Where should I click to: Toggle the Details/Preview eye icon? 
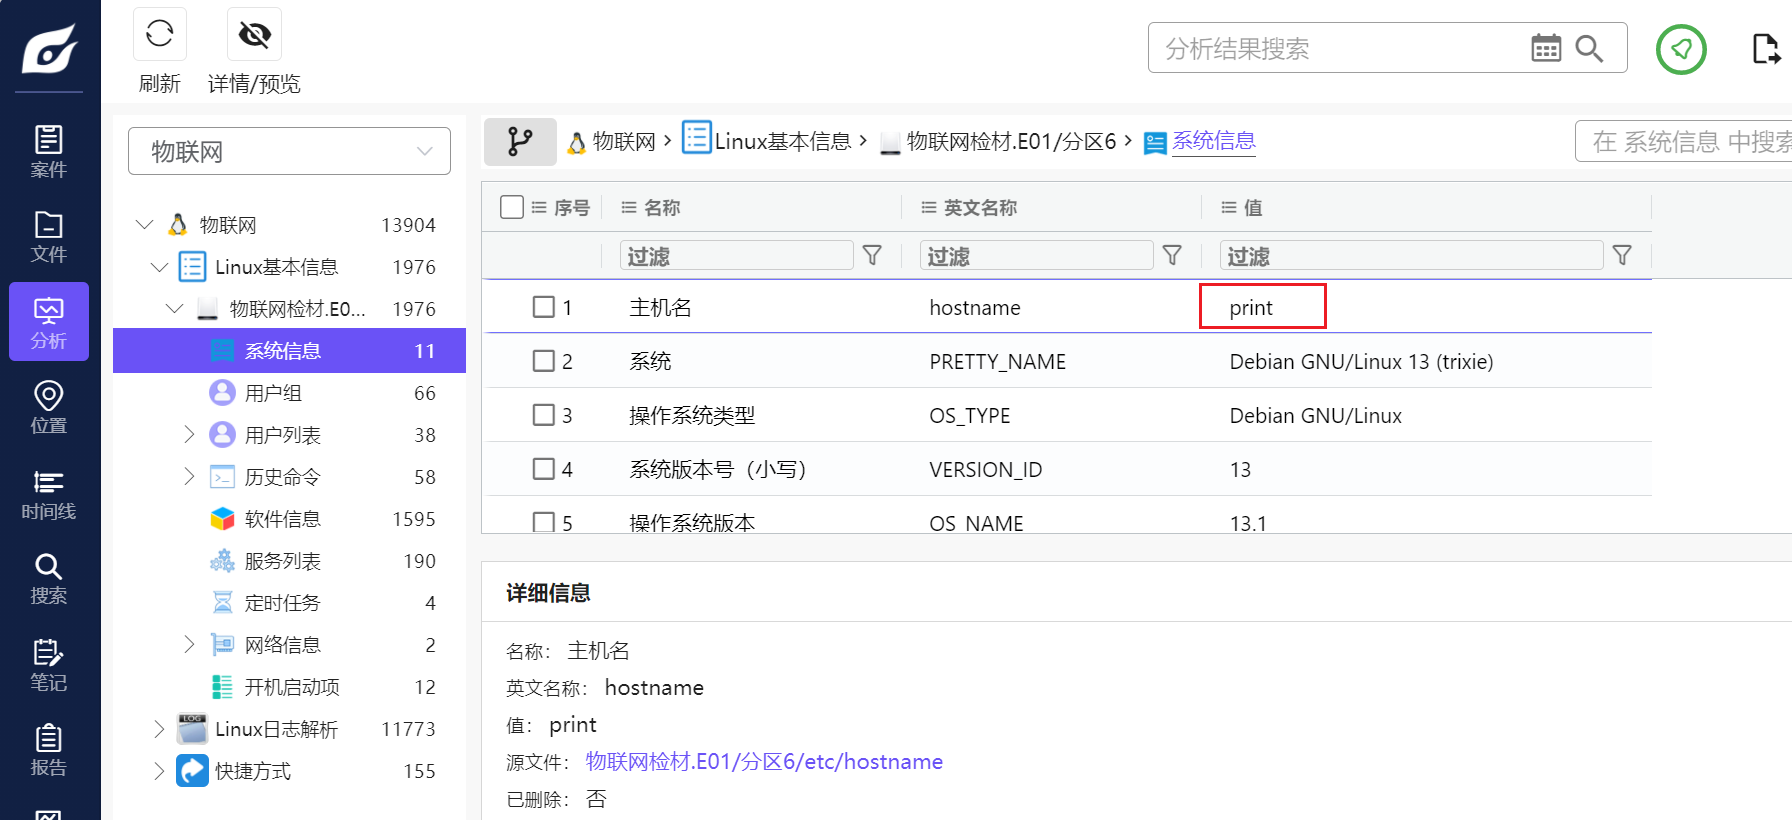[254, 35]
